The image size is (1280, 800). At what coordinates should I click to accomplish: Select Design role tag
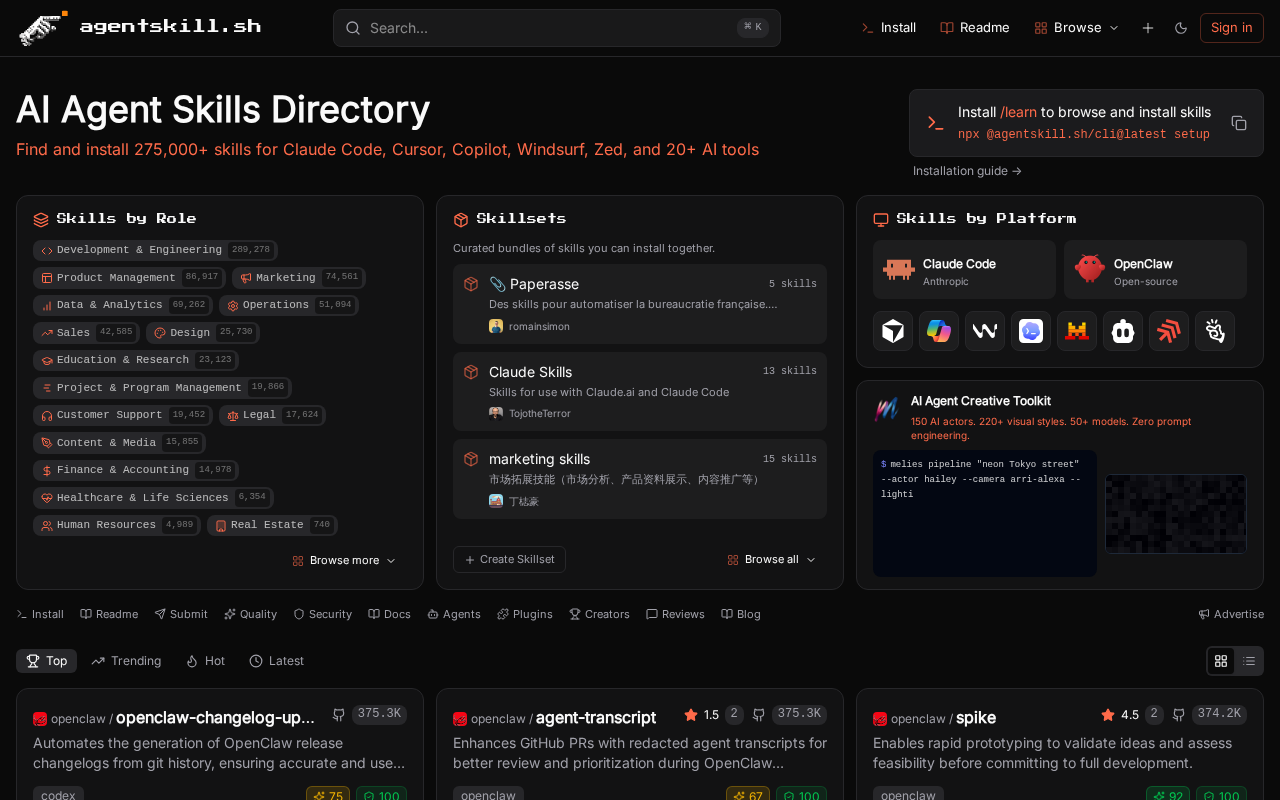203,332
